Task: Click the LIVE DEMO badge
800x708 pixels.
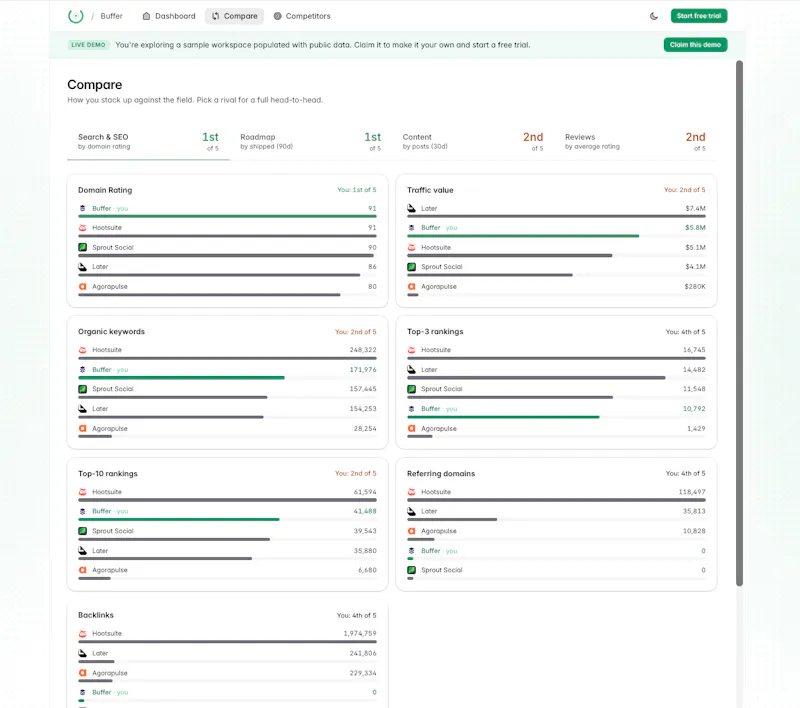Action: (x=88, y=44)
